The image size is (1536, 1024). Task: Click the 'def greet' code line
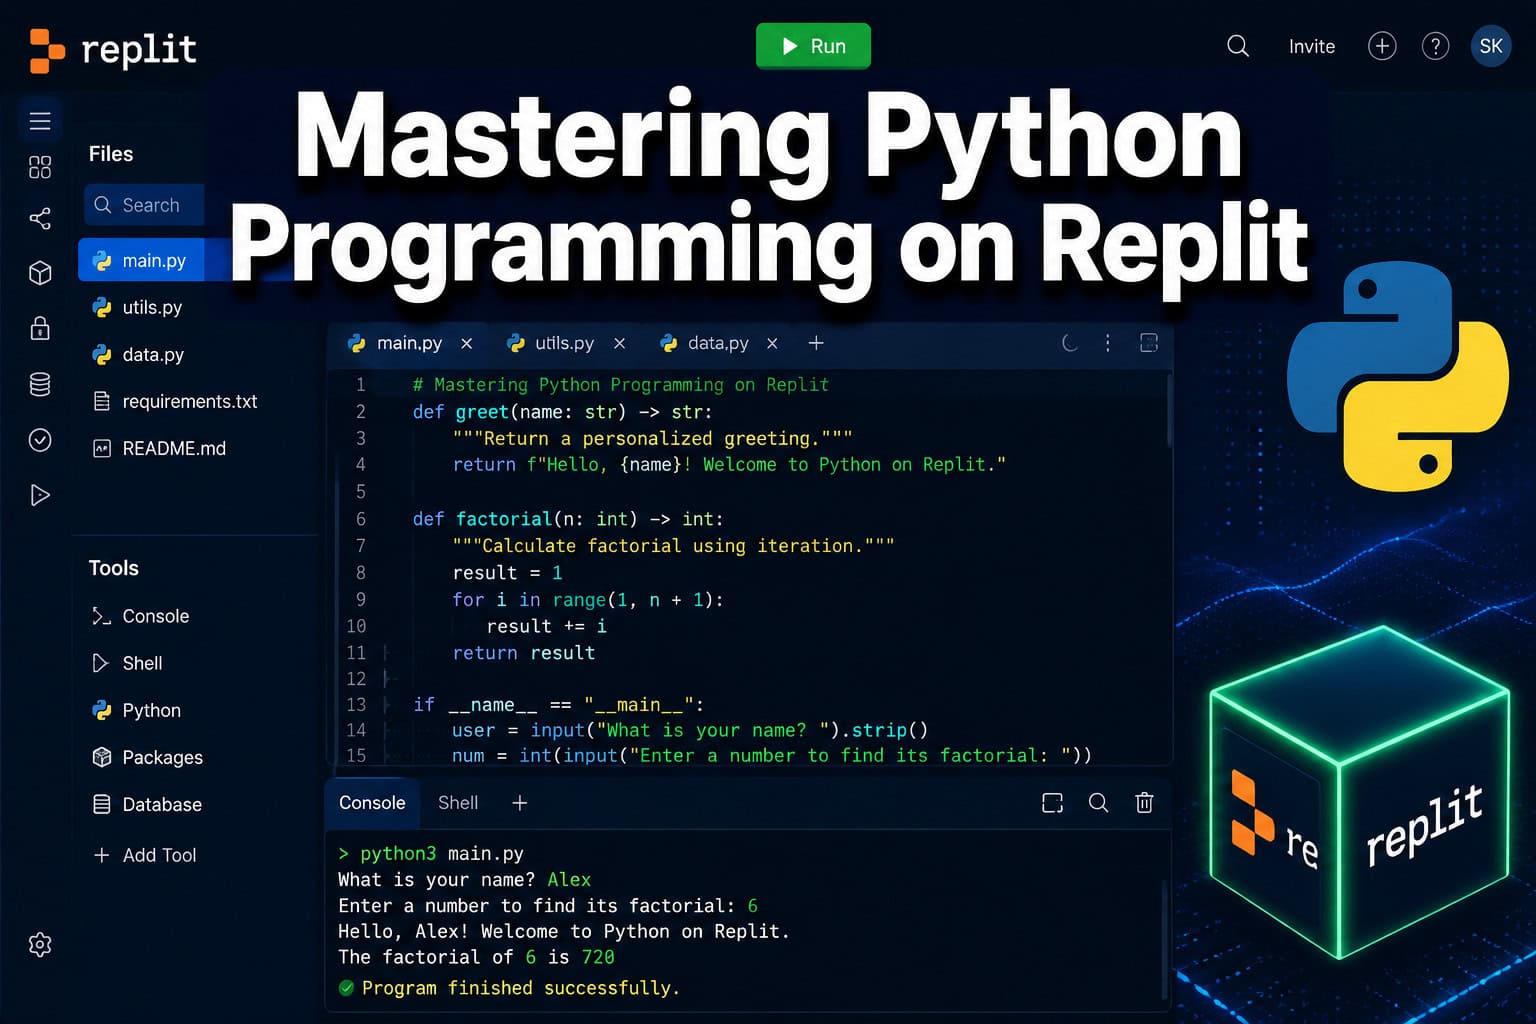pyautogui.click(x=562, y=411)
